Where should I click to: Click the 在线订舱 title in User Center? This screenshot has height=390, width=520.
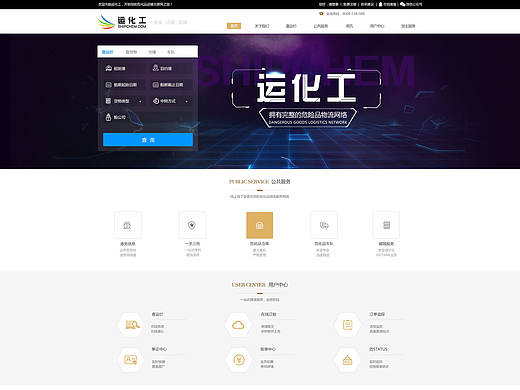click(x=268, y=314)
